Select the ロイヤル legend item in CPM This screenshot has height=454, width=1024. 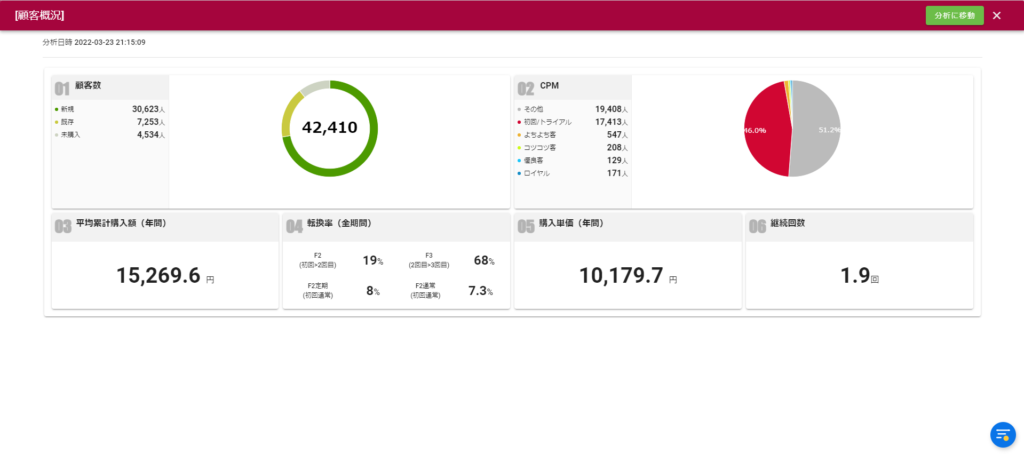pos(535,173)
